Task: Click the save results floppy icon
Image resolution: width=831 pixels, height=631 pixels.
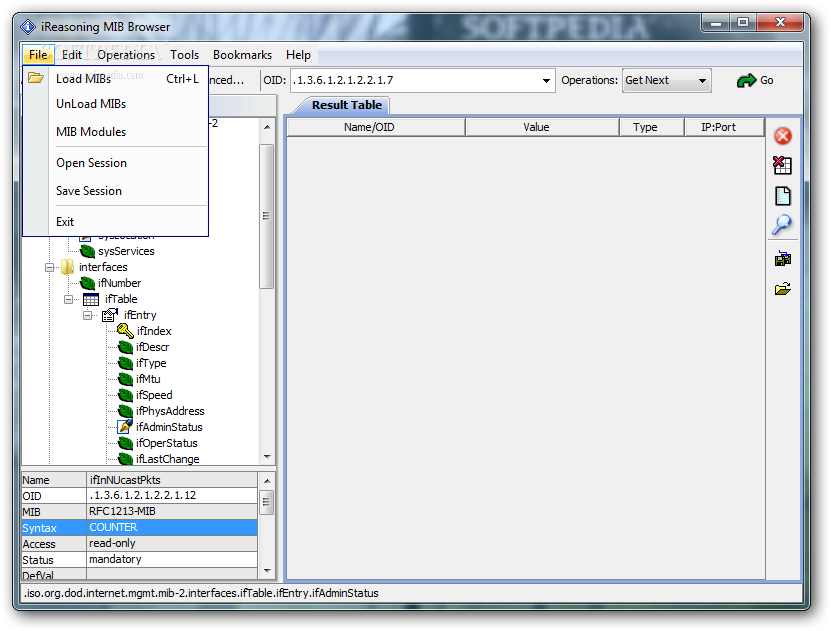Action: (783, 259)
